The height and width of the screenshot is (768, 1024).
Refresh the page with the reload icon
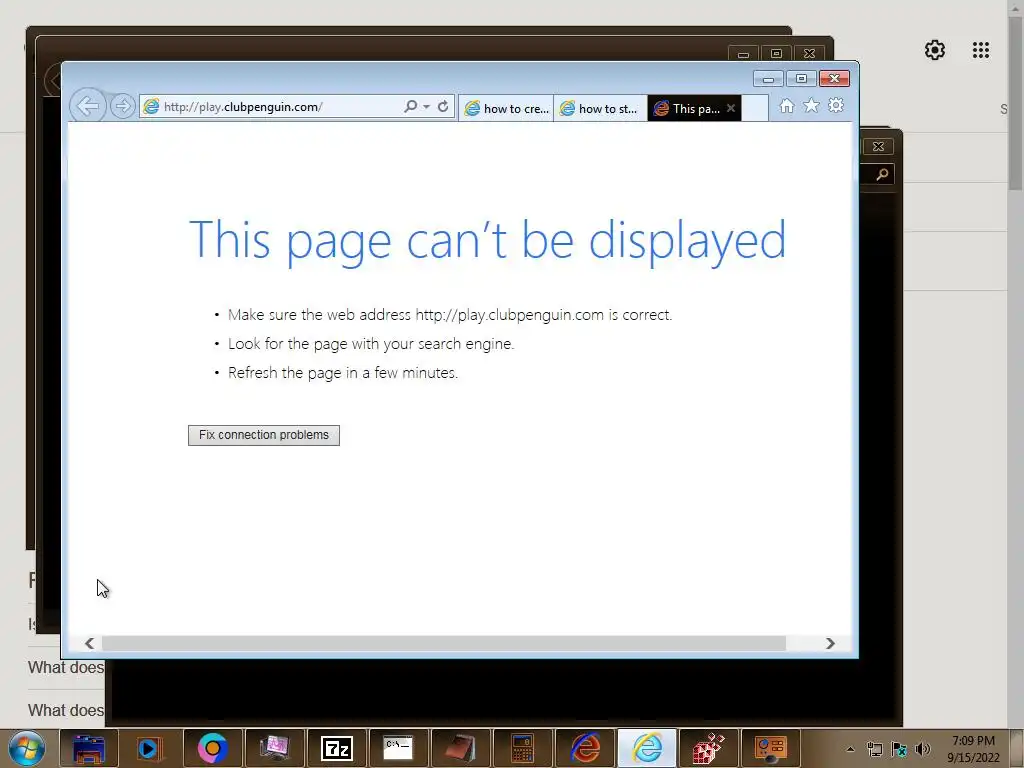[443, 106]
